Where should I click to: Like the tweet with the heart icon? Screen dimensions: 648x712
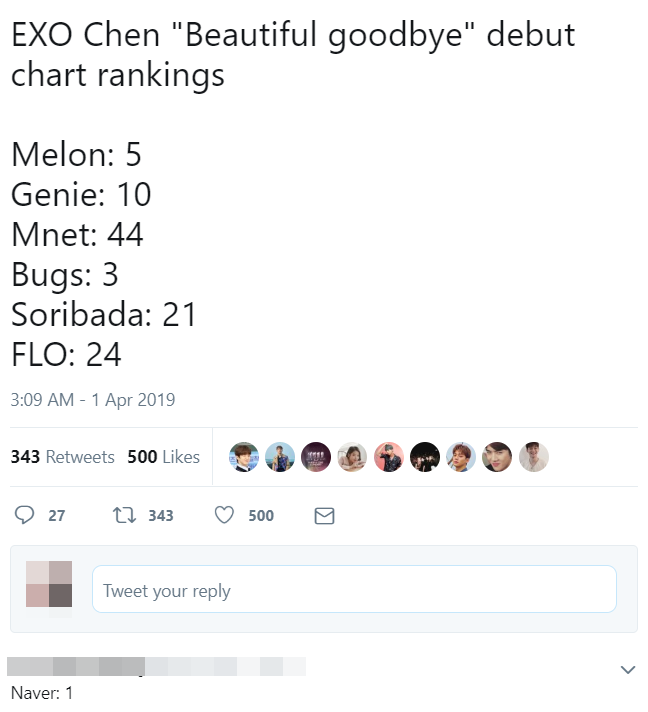coord(224,515)
